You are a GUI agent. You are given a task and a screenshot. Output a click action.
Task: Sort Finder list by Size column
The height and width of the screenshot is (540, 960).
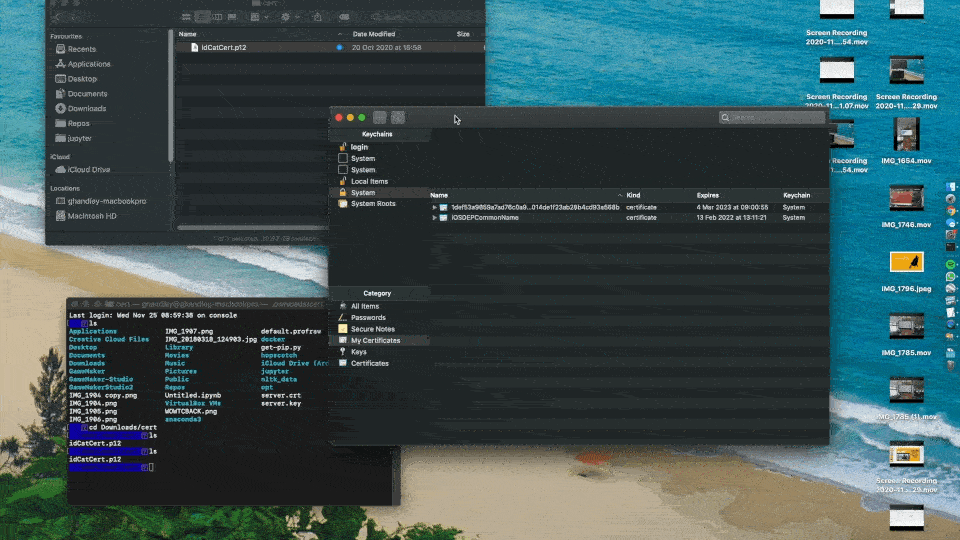coord(463,34)
